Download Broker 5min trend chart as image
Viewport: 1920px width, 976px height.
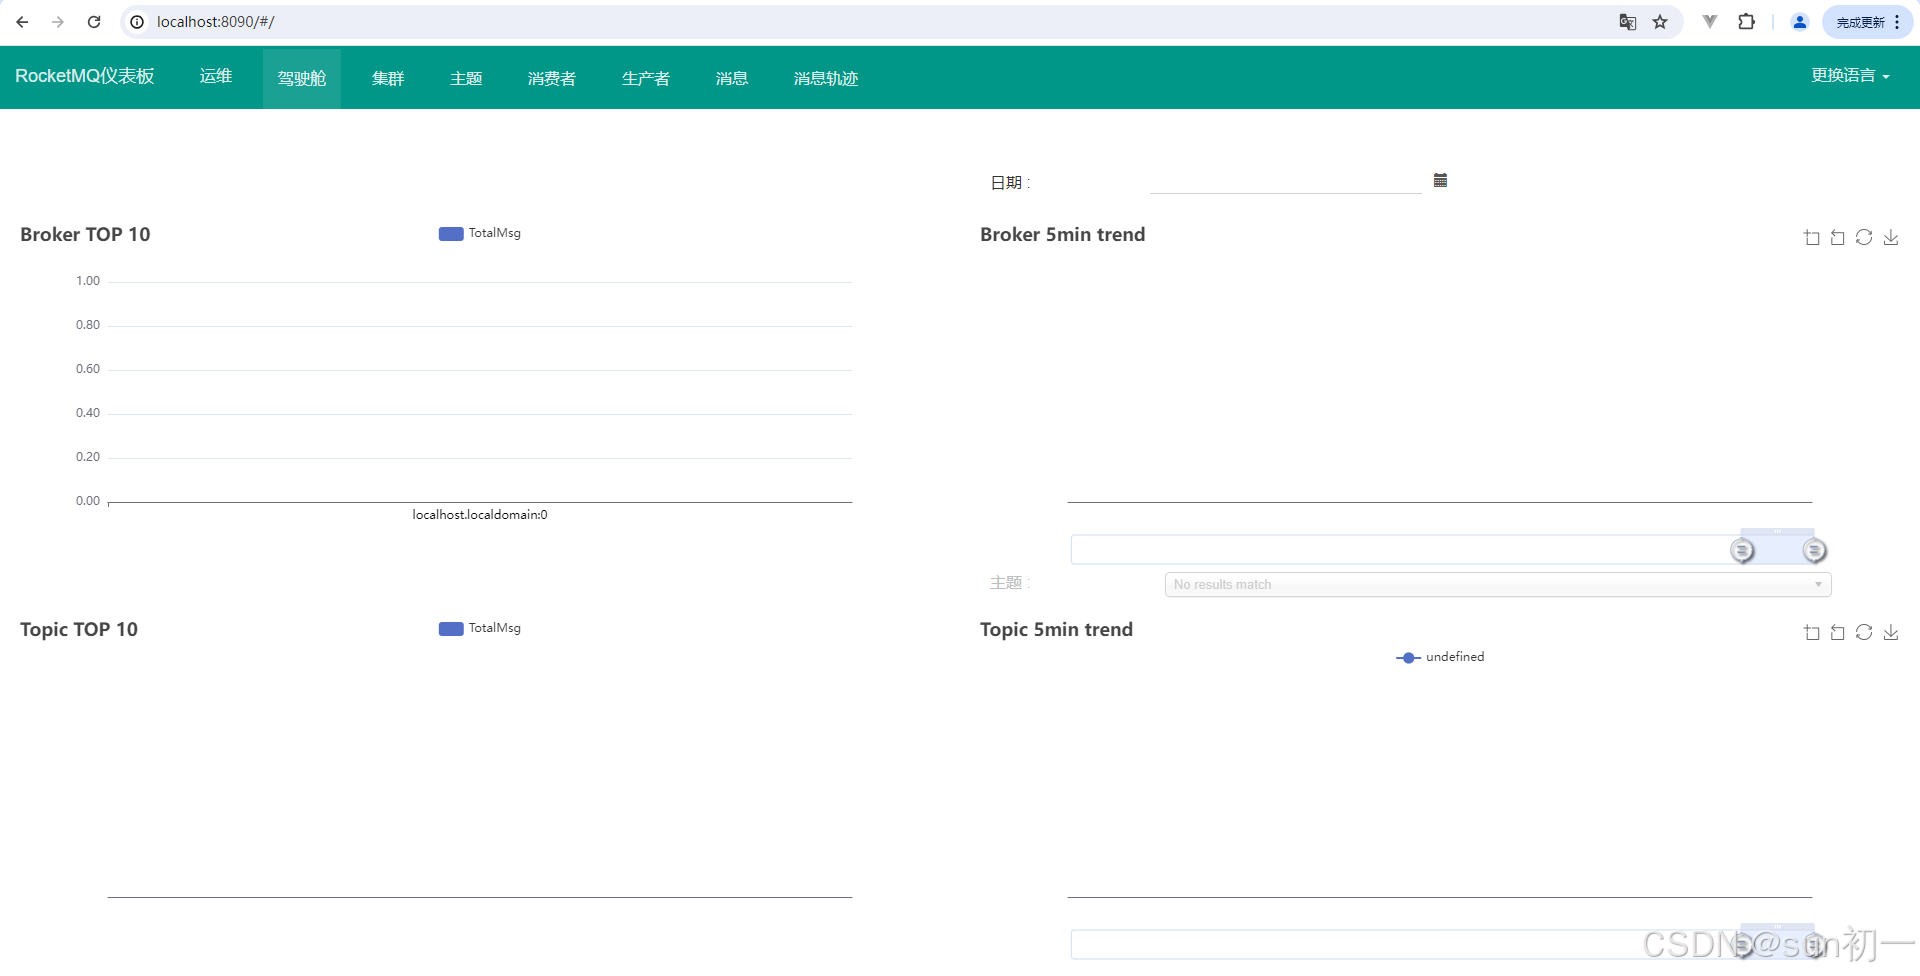pyautogui.click(x=1890, y=237)
